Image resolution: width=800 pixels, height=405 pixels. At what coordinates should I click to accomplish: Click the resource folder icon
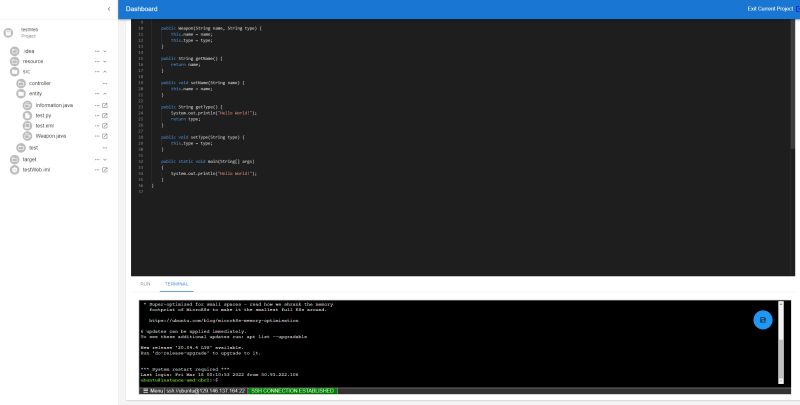point(14,61)
